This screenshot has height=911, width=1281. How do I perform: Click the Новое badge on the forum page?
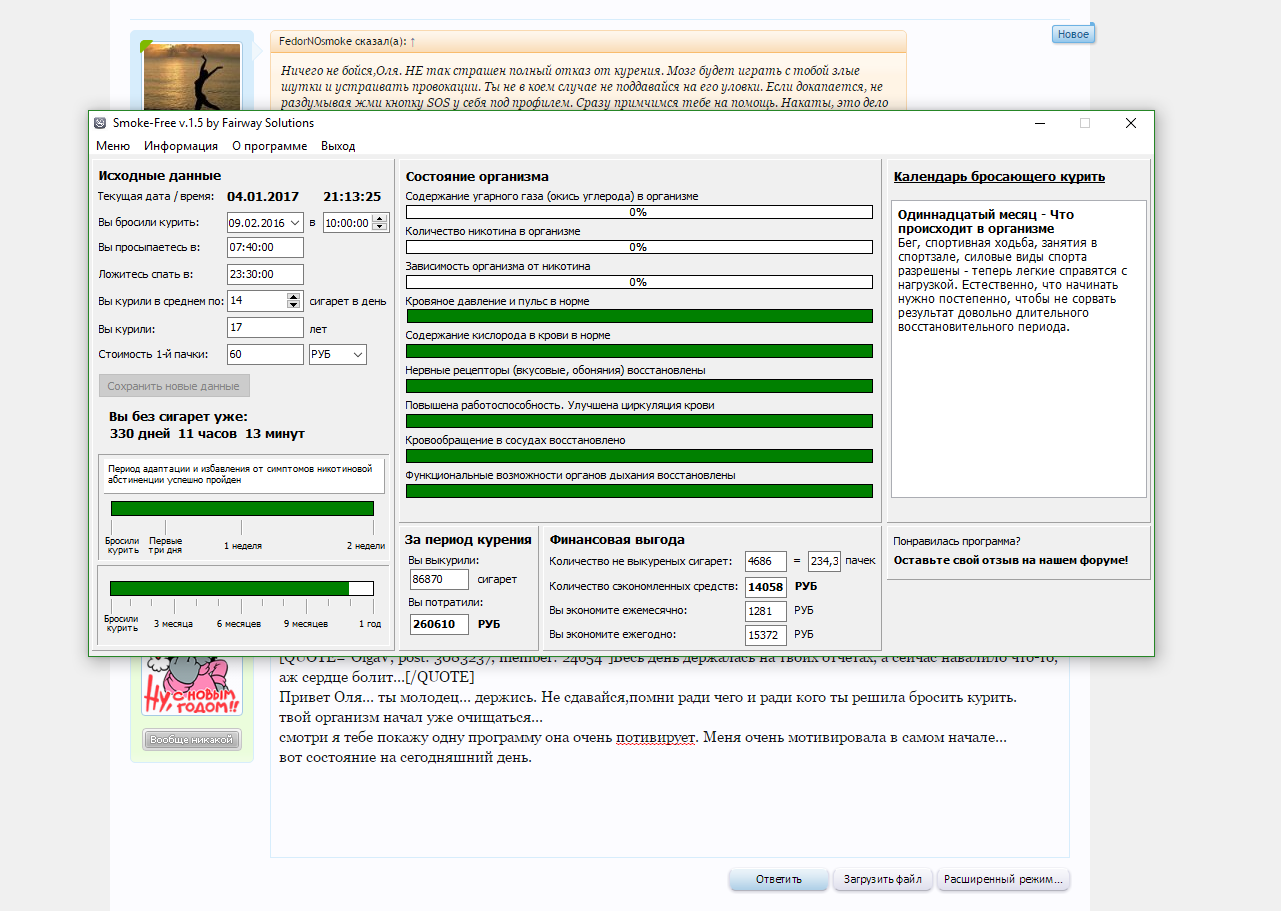(1073, 34)
